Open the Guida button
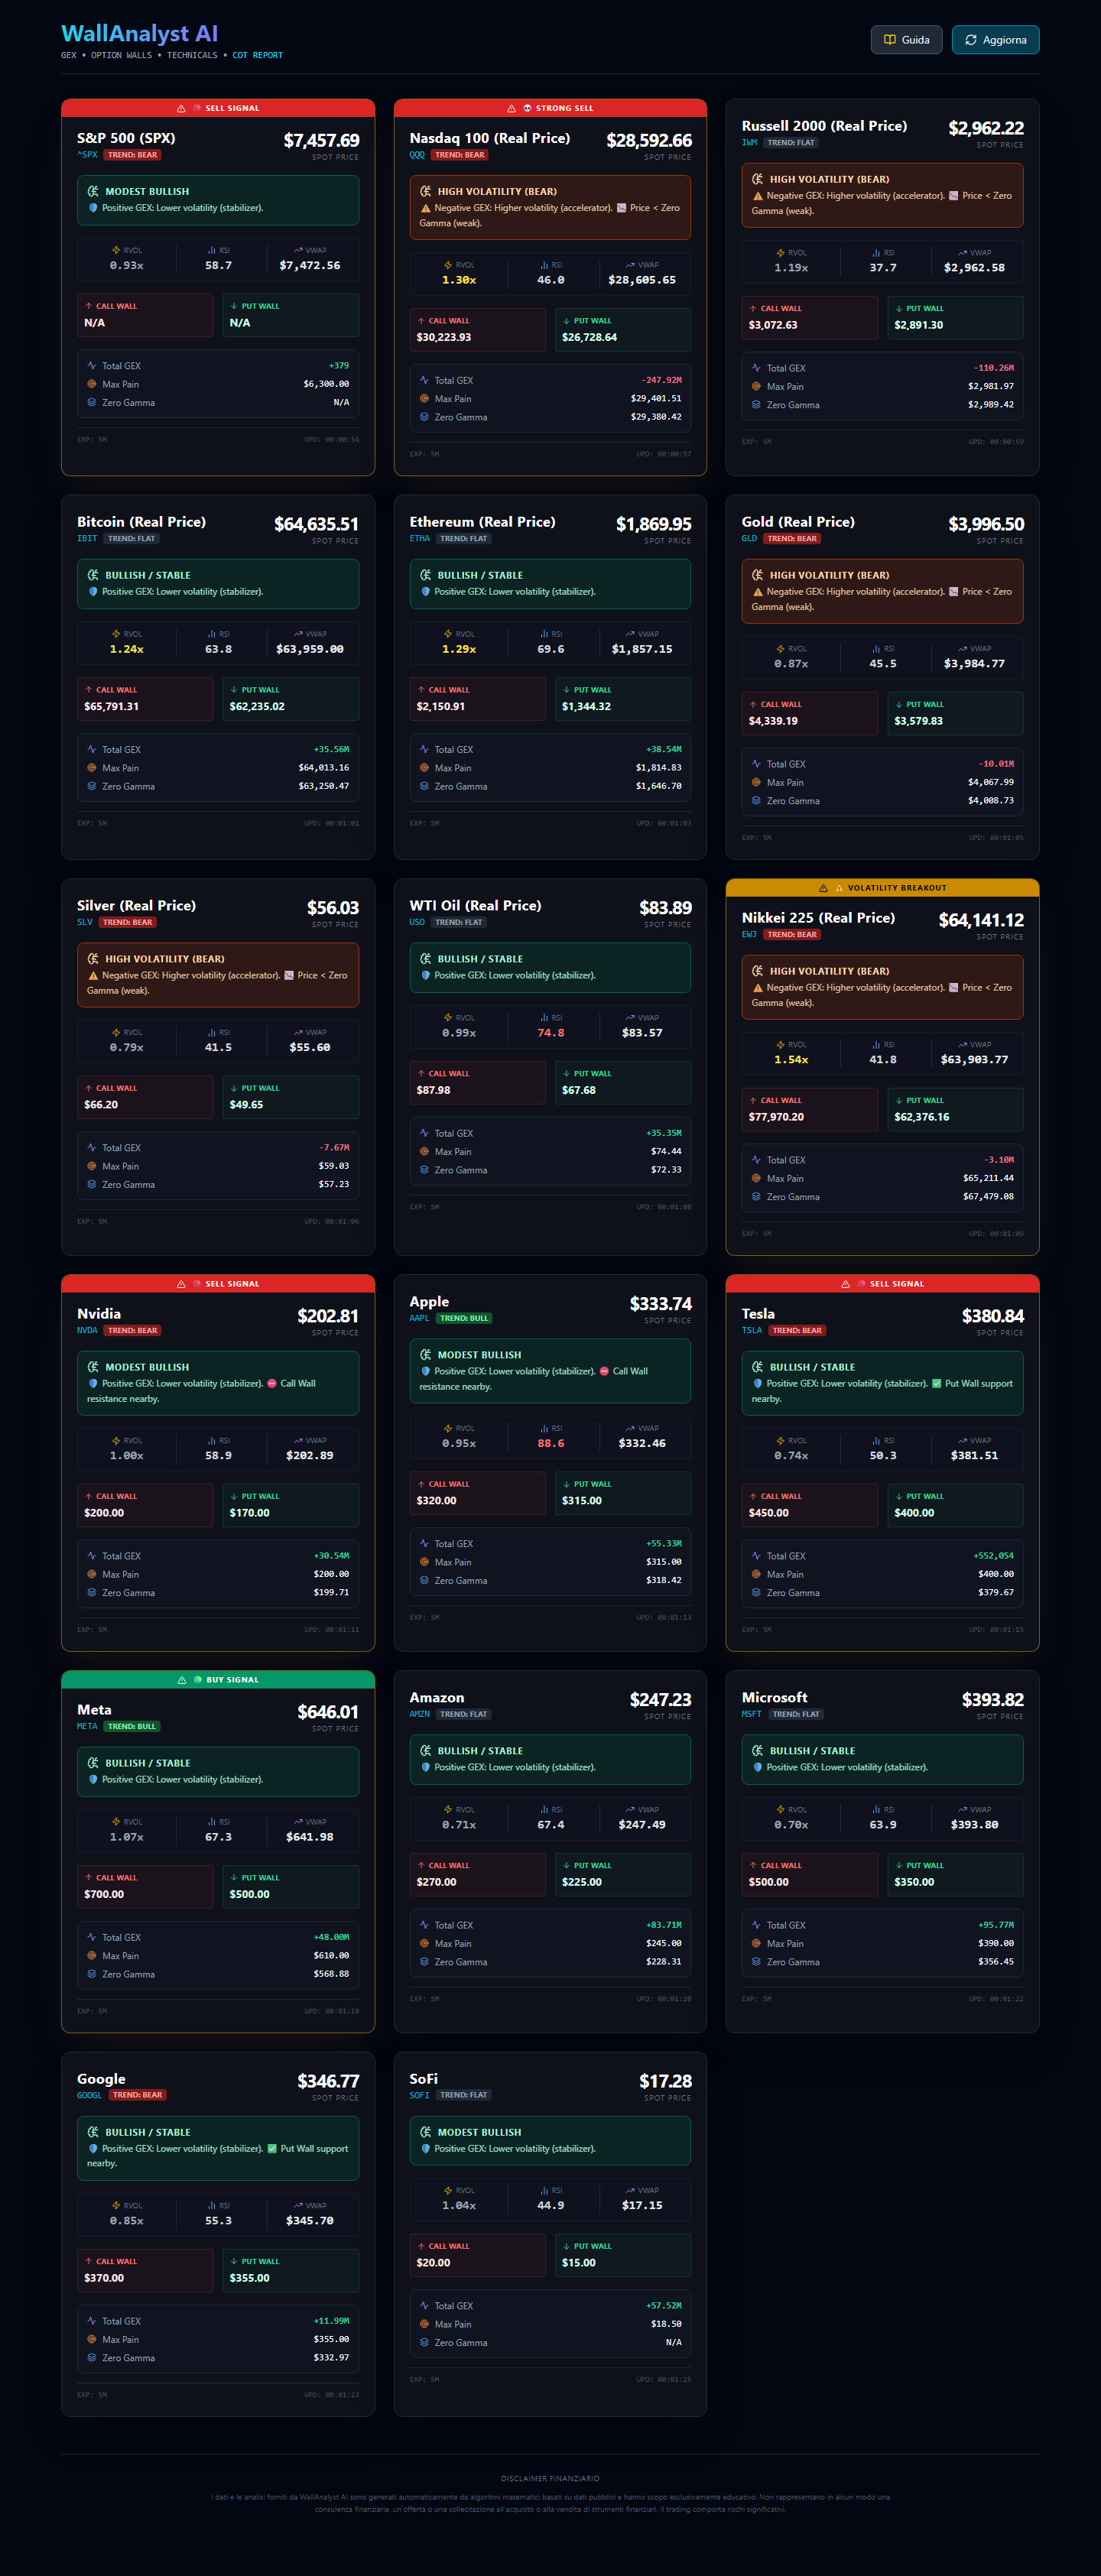Image resolution: width=1101 pixels, height=2576 pixels. tap(906, 40)
